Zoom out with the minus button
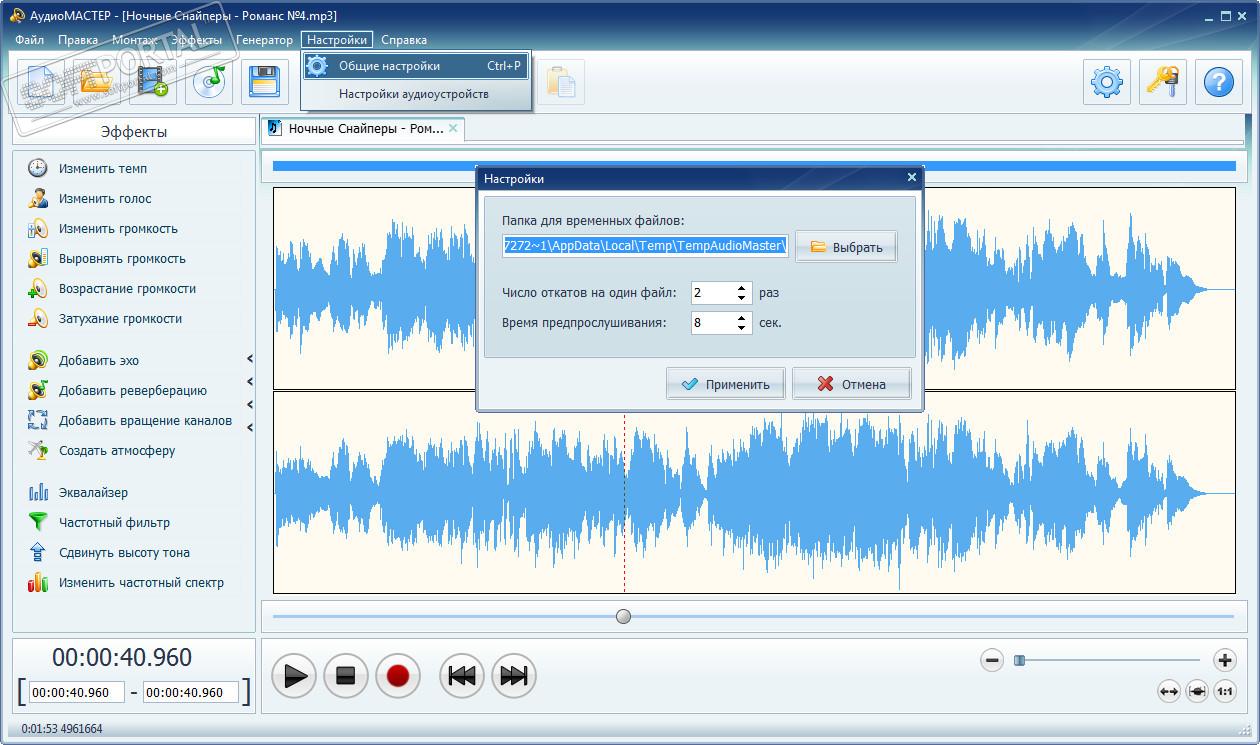The height and width of the screenshot is (745, 1260). [x=992, y=660]
